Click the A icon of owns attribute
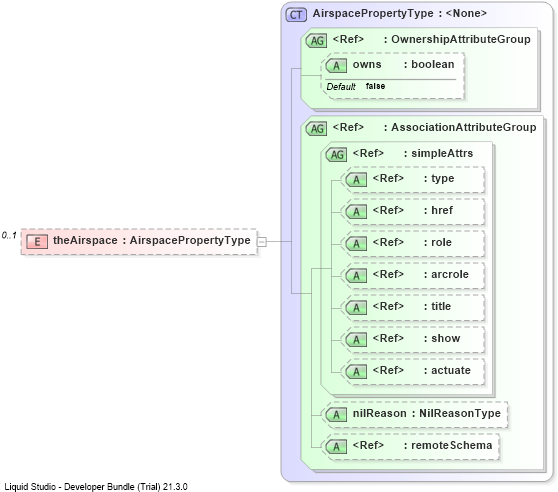 (336, 65)
